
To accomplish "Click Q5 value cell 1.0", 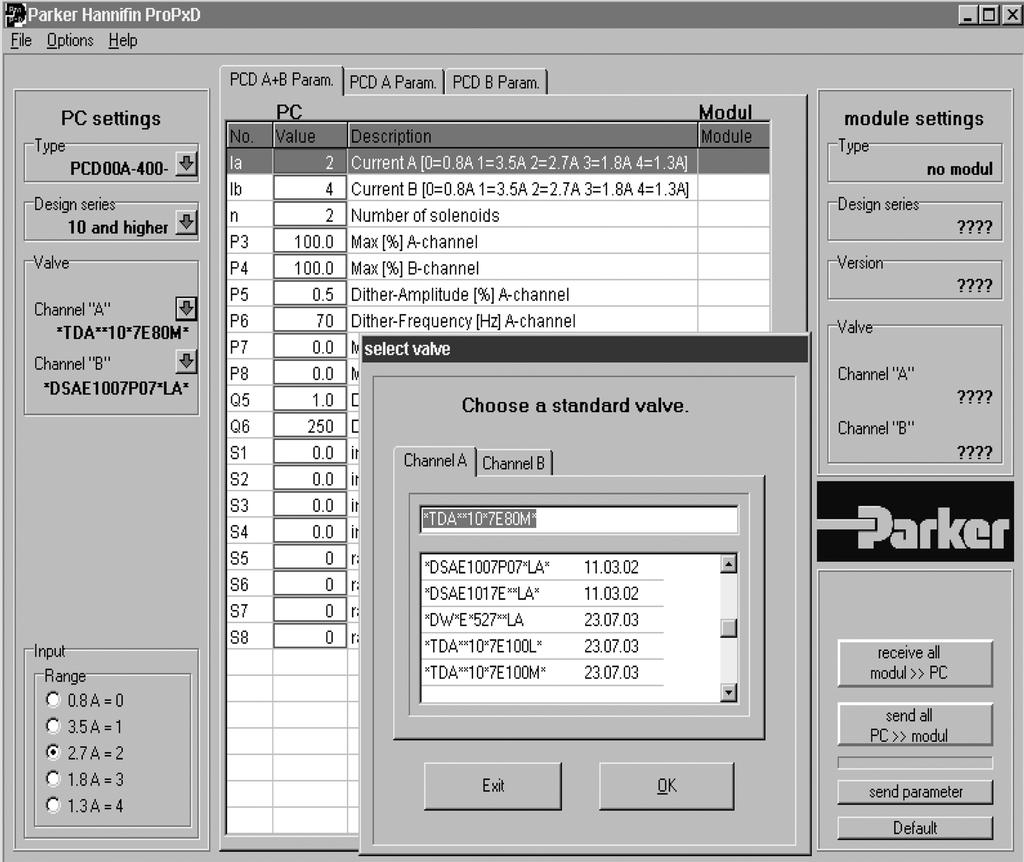I will (310, 400).
